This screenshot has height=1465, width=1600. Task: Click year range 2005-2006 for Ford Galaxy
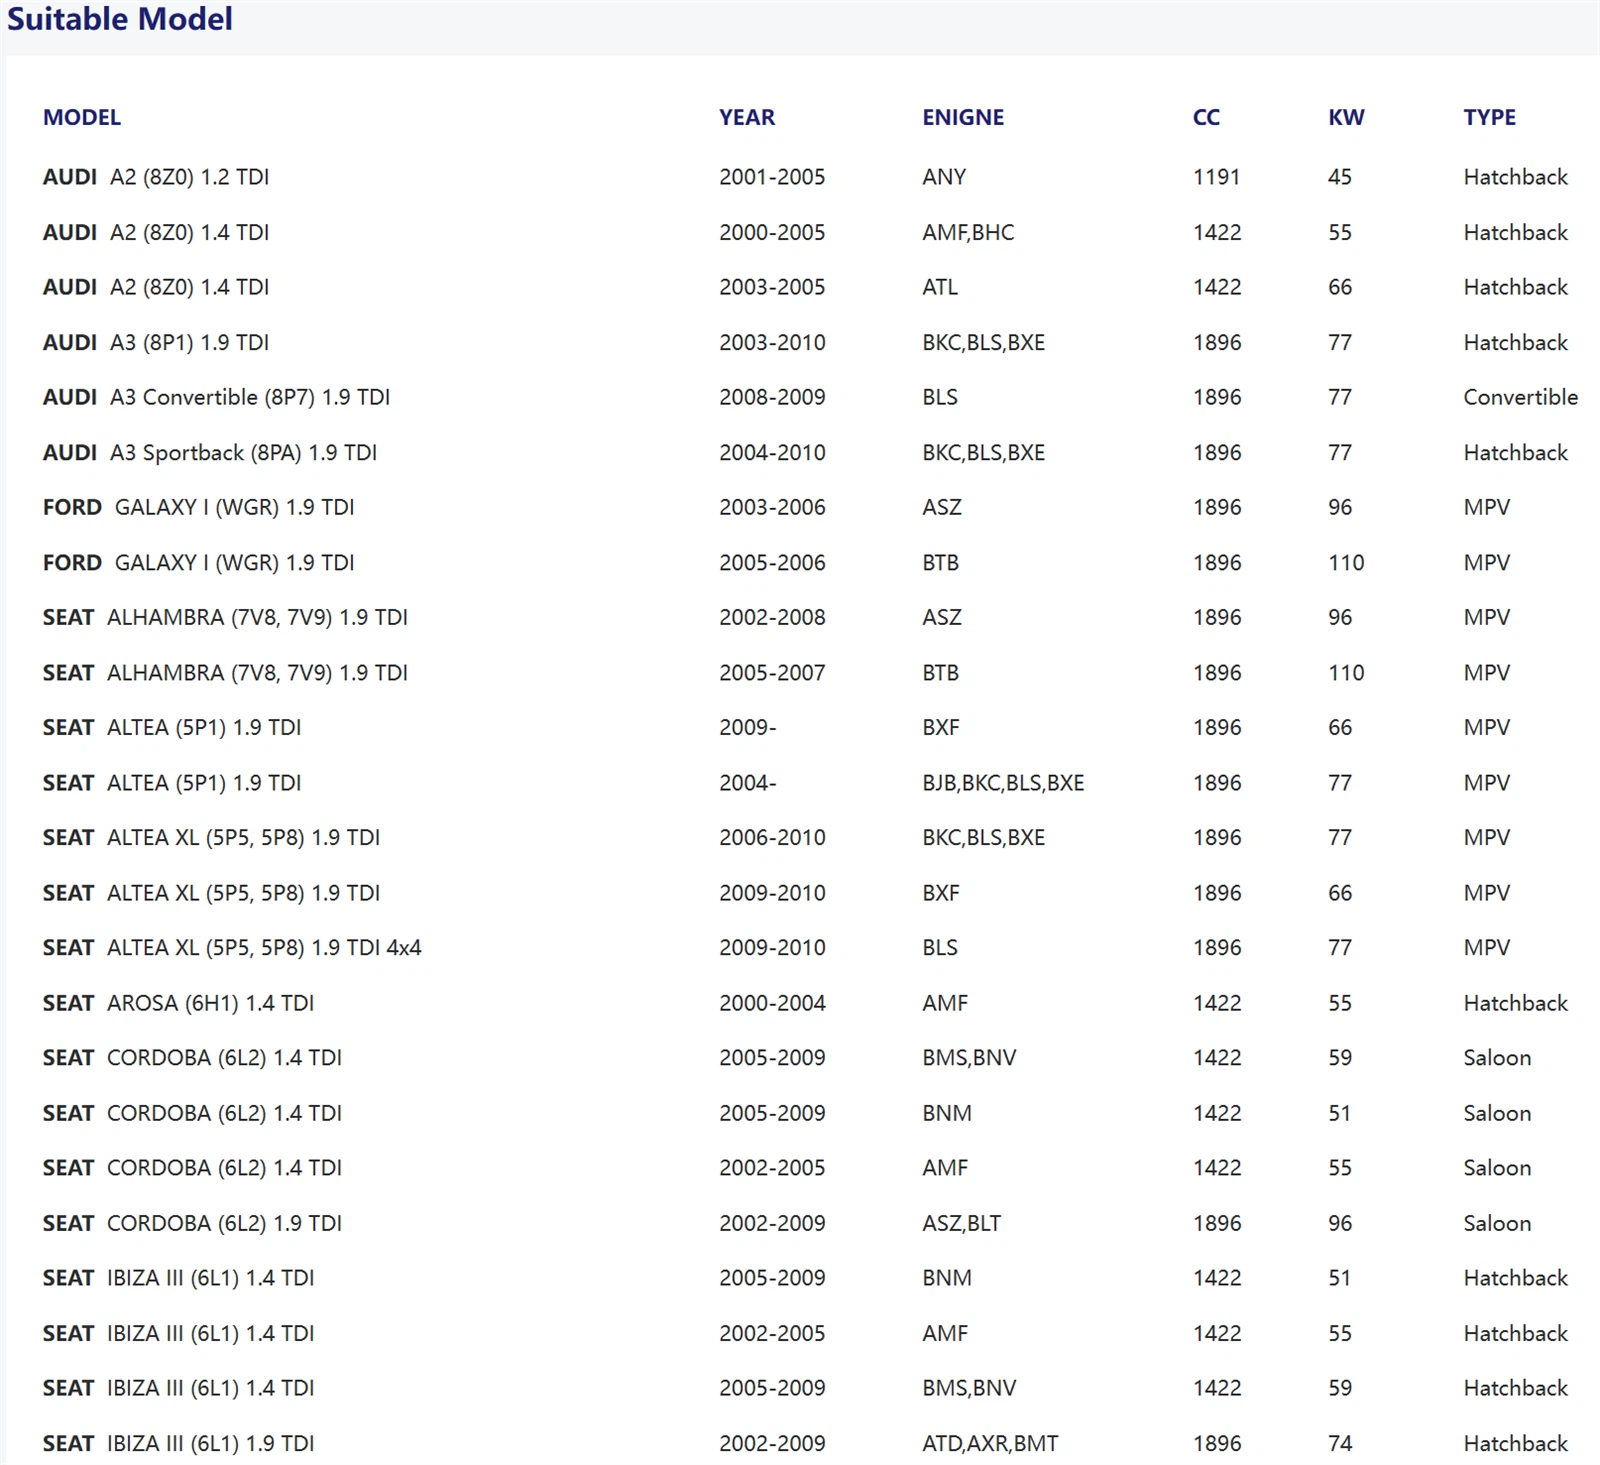click(772, 562)
